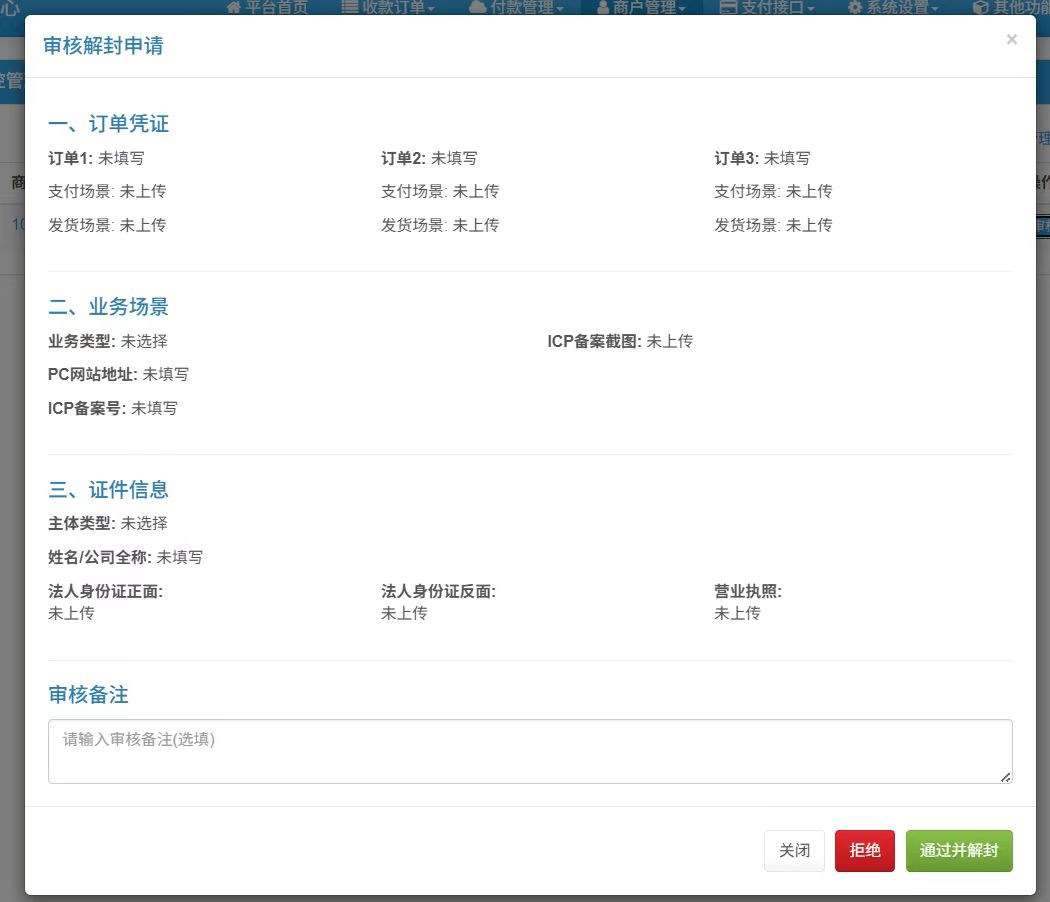Approve with the 通过并解封 button

coord(958,851)
